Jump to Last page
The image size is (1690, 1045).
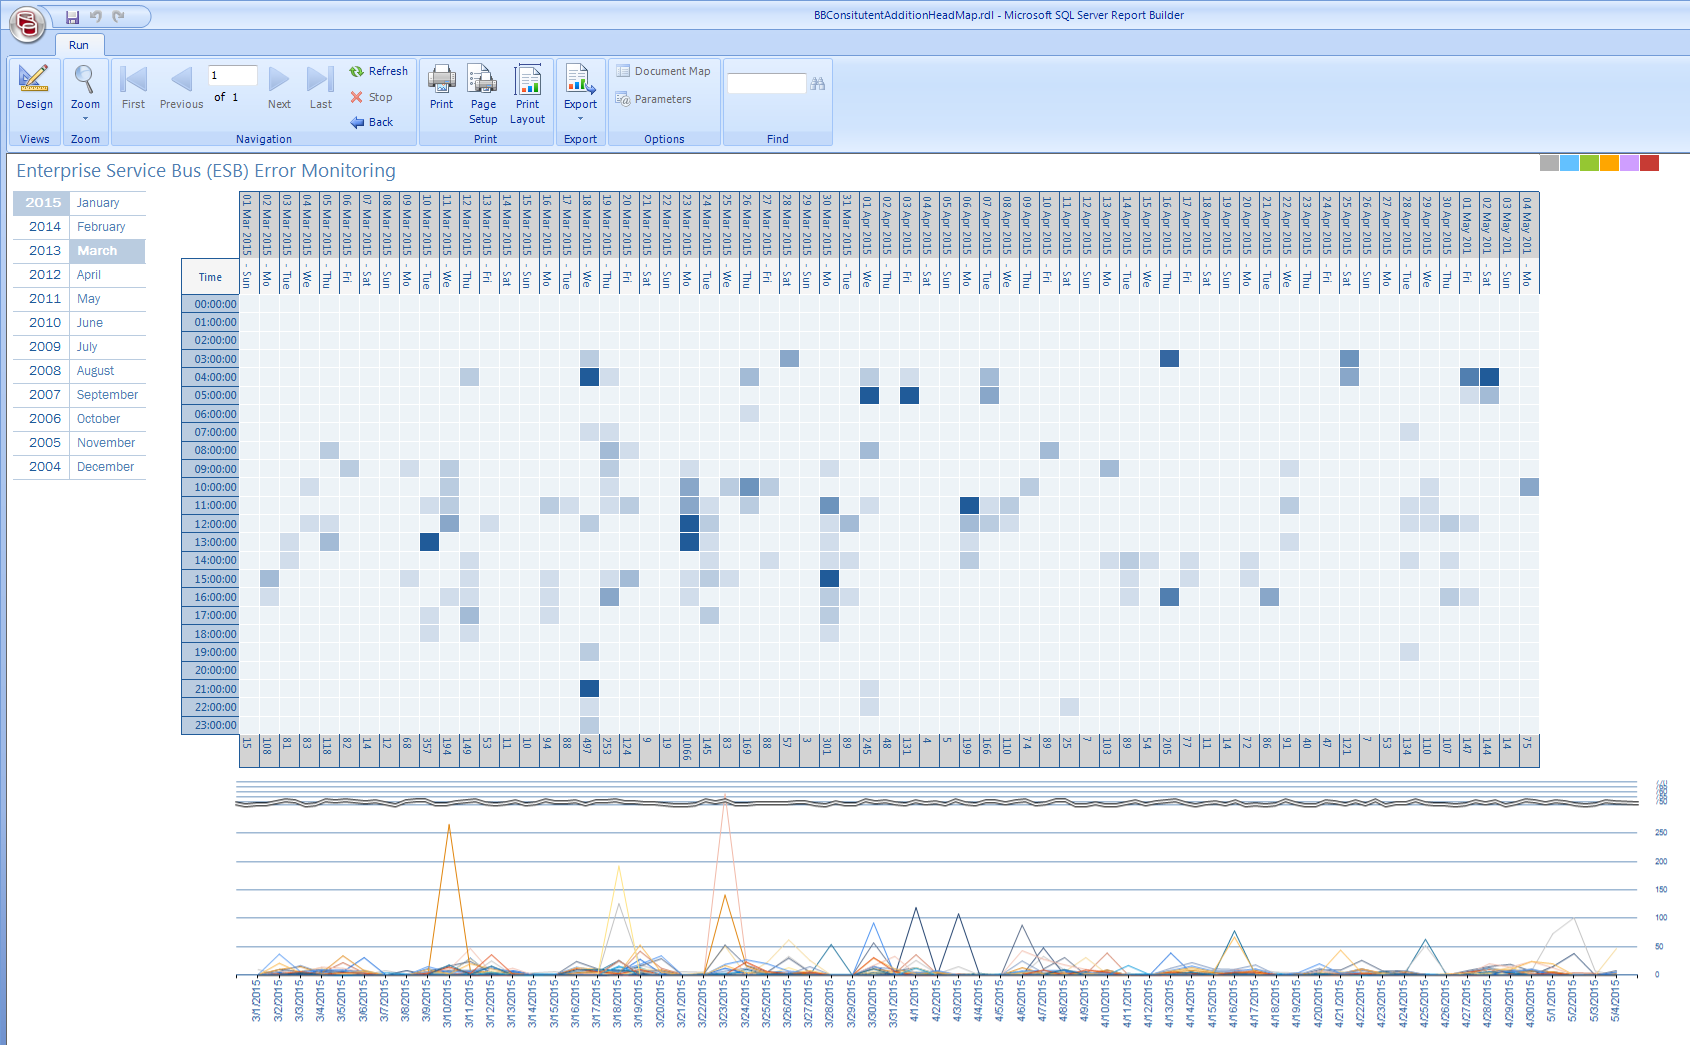coord(320,88)
